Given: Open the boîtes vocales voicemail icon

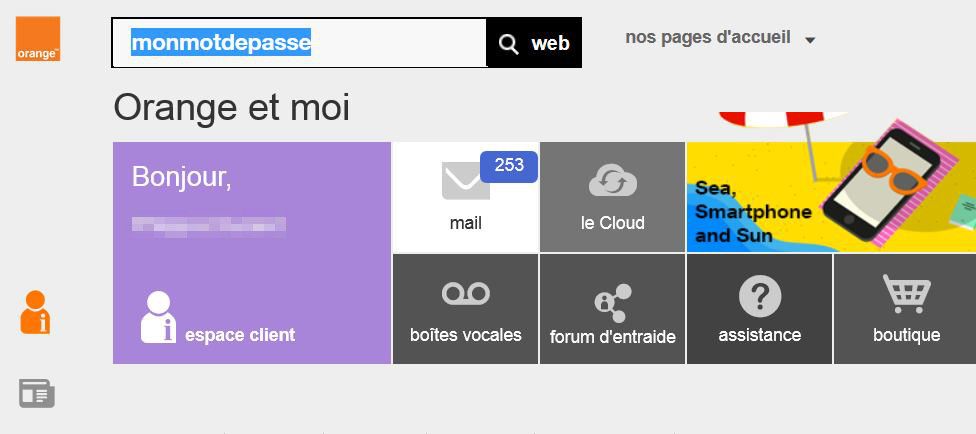Looking at the screenshot, I should point(465,294).
